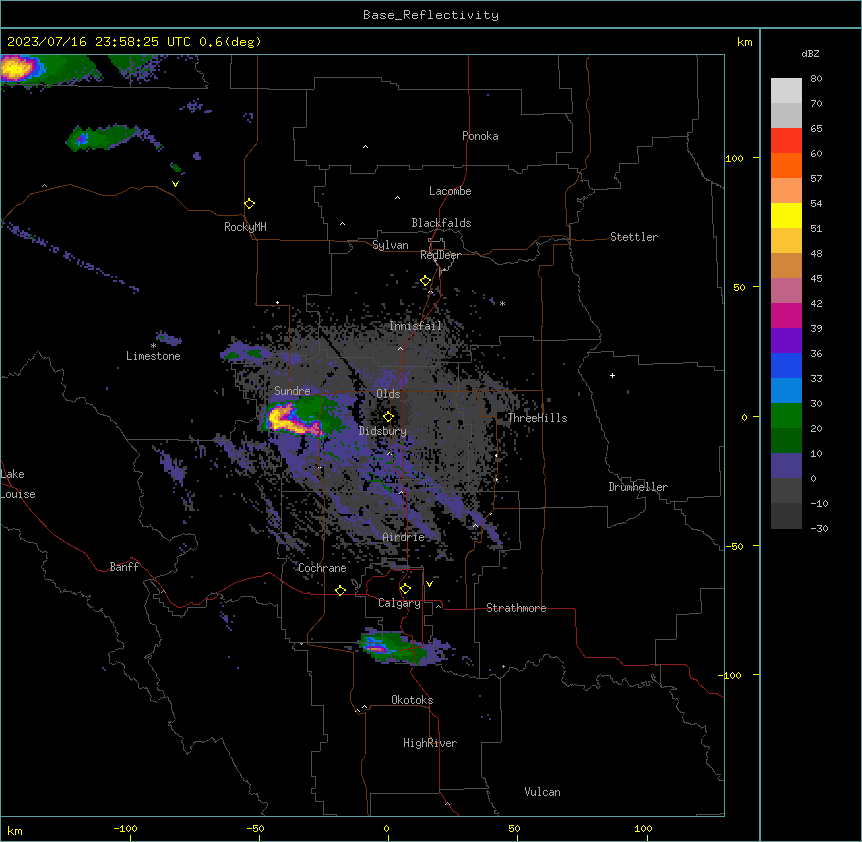Click the Didsbury town label
The width and height of the screenshot is (862, 842).
point(383,431)
